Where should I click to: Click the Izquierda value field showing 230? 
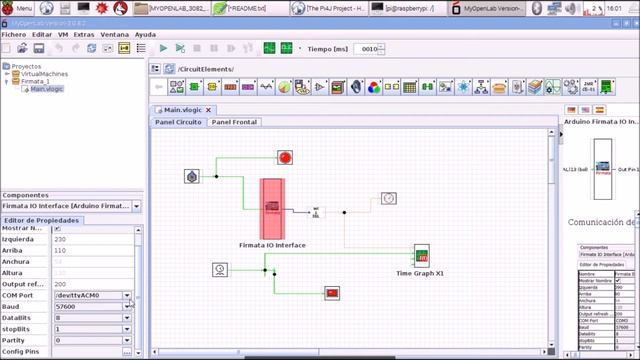point(93,239)
